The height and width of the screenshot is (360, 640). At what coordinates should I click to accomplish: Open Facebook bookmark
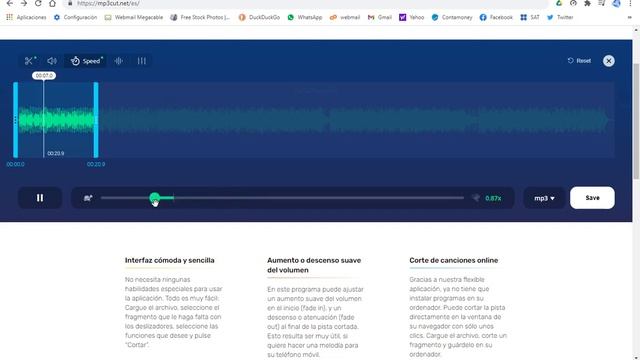click(x=496, y=17)
